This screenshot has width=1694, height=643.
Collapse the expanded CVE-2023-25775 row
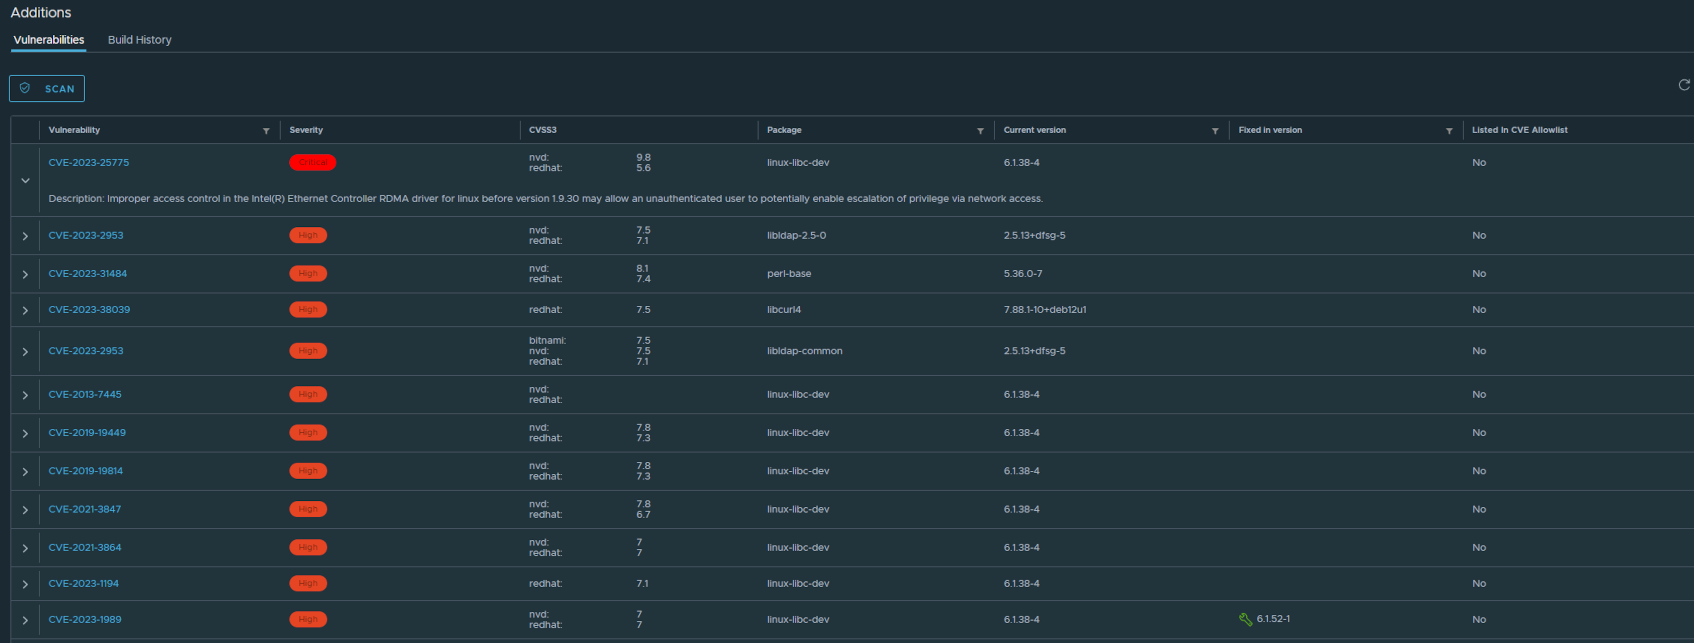tap(25, 181)
